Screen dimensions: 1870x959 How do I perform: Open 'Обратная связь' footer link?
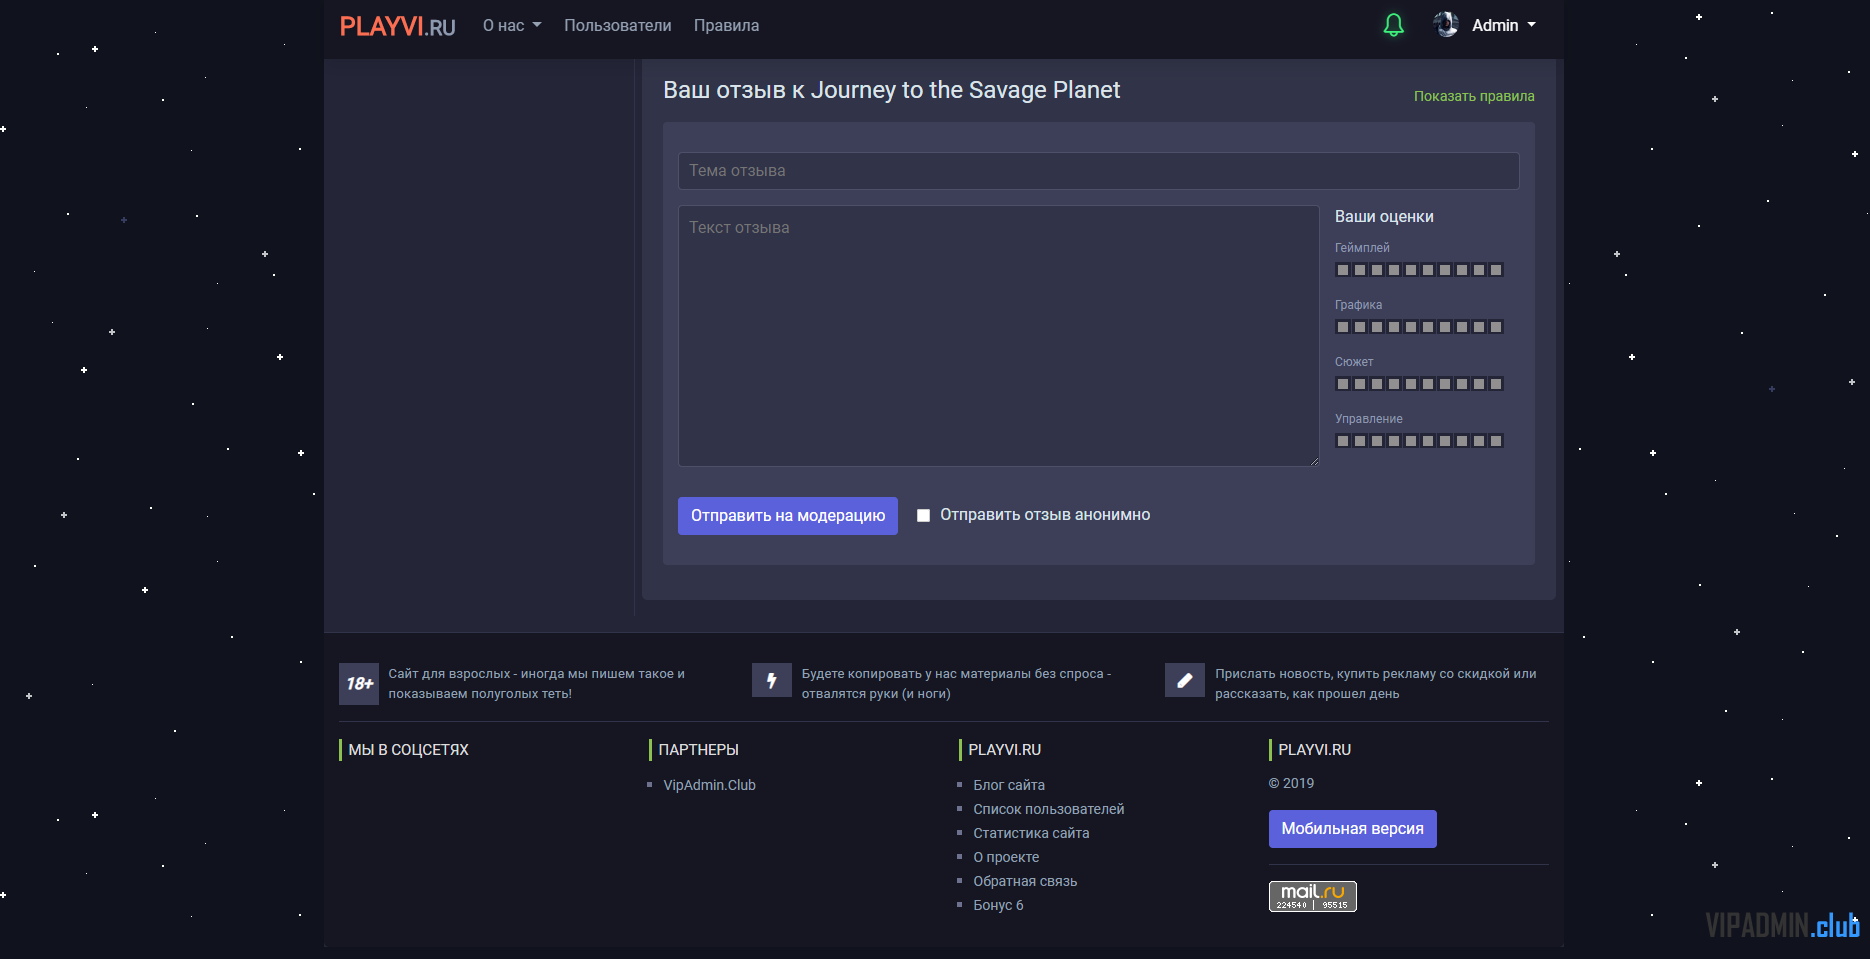(x=1025, y=881)
